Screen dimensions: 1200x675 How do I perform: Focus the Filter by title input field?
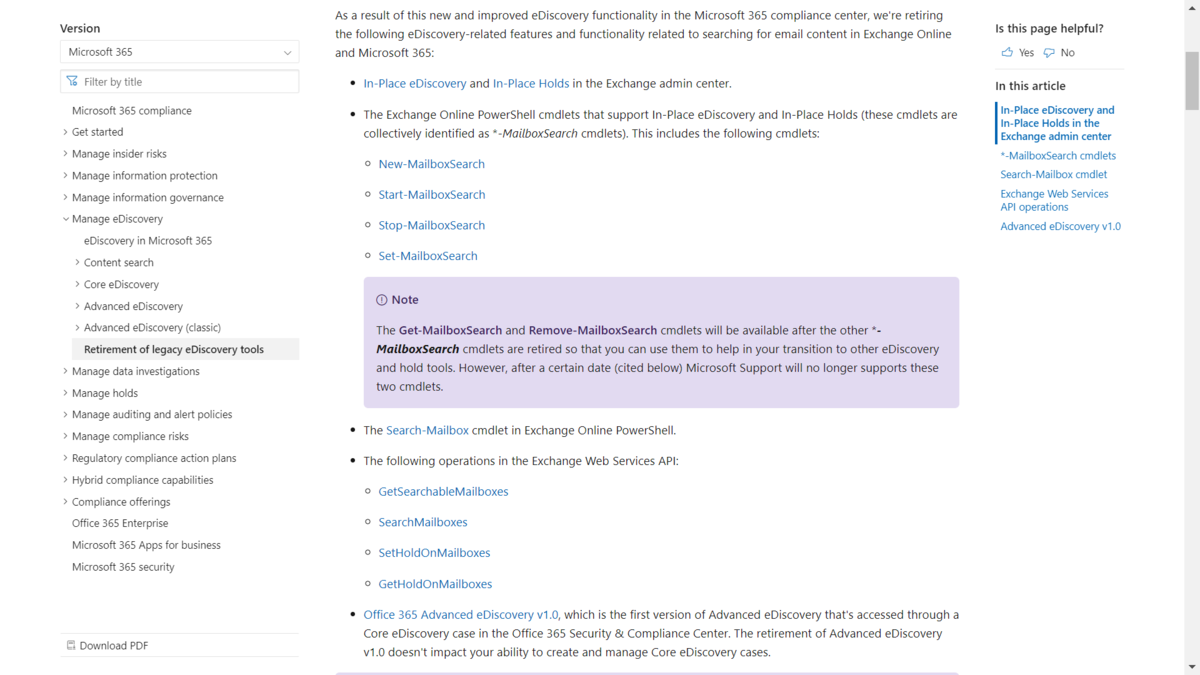(179, 81)
